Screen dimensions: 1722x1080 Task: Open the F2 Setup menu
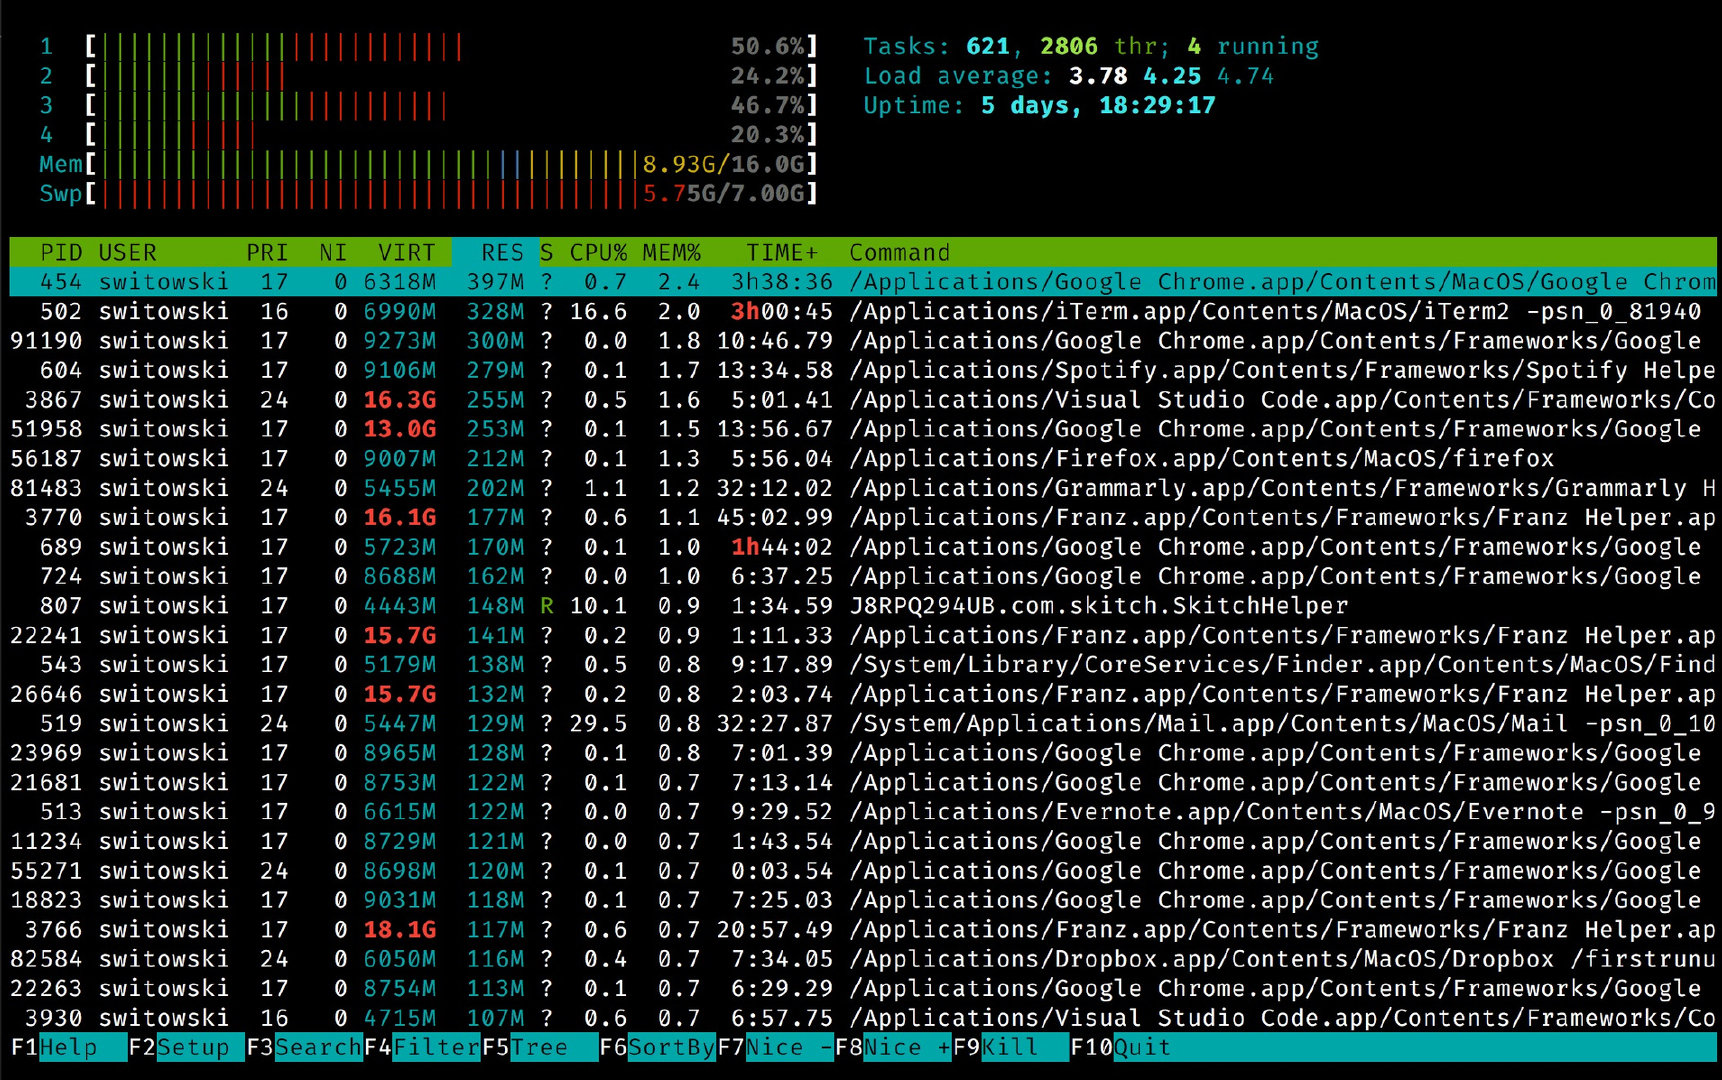[192, 1047]
